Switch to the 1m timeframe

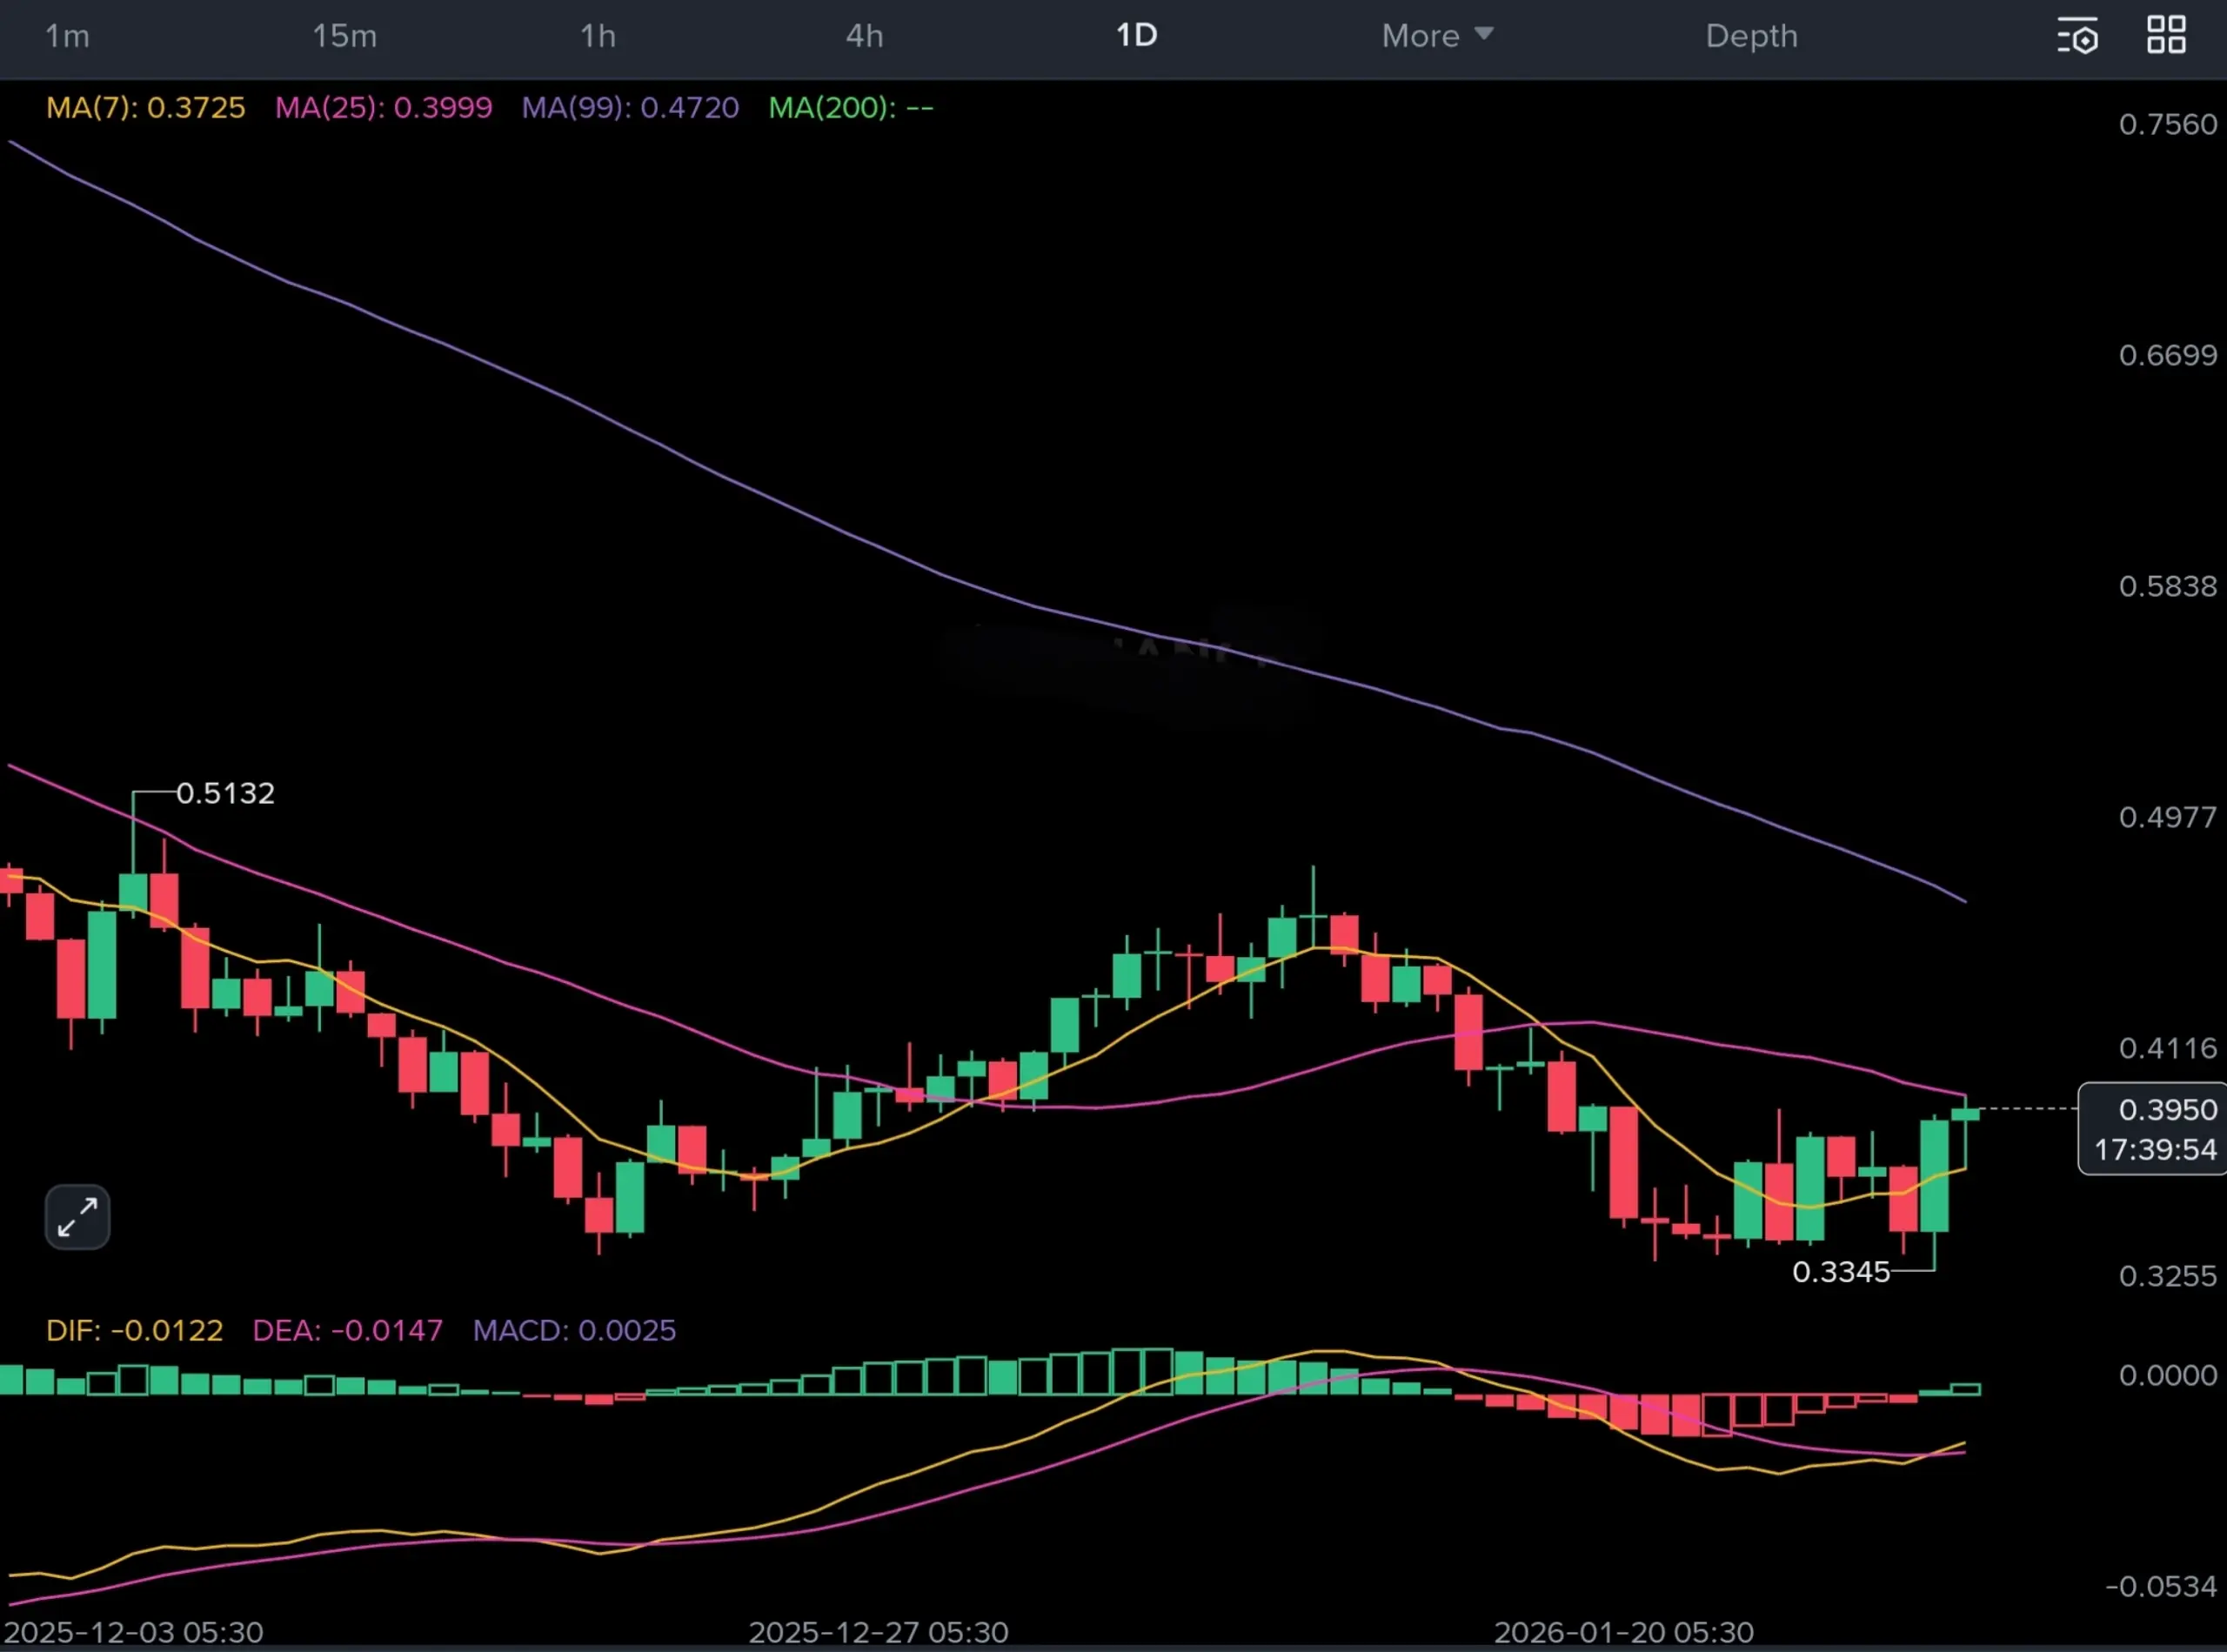[x=67, y=36]
